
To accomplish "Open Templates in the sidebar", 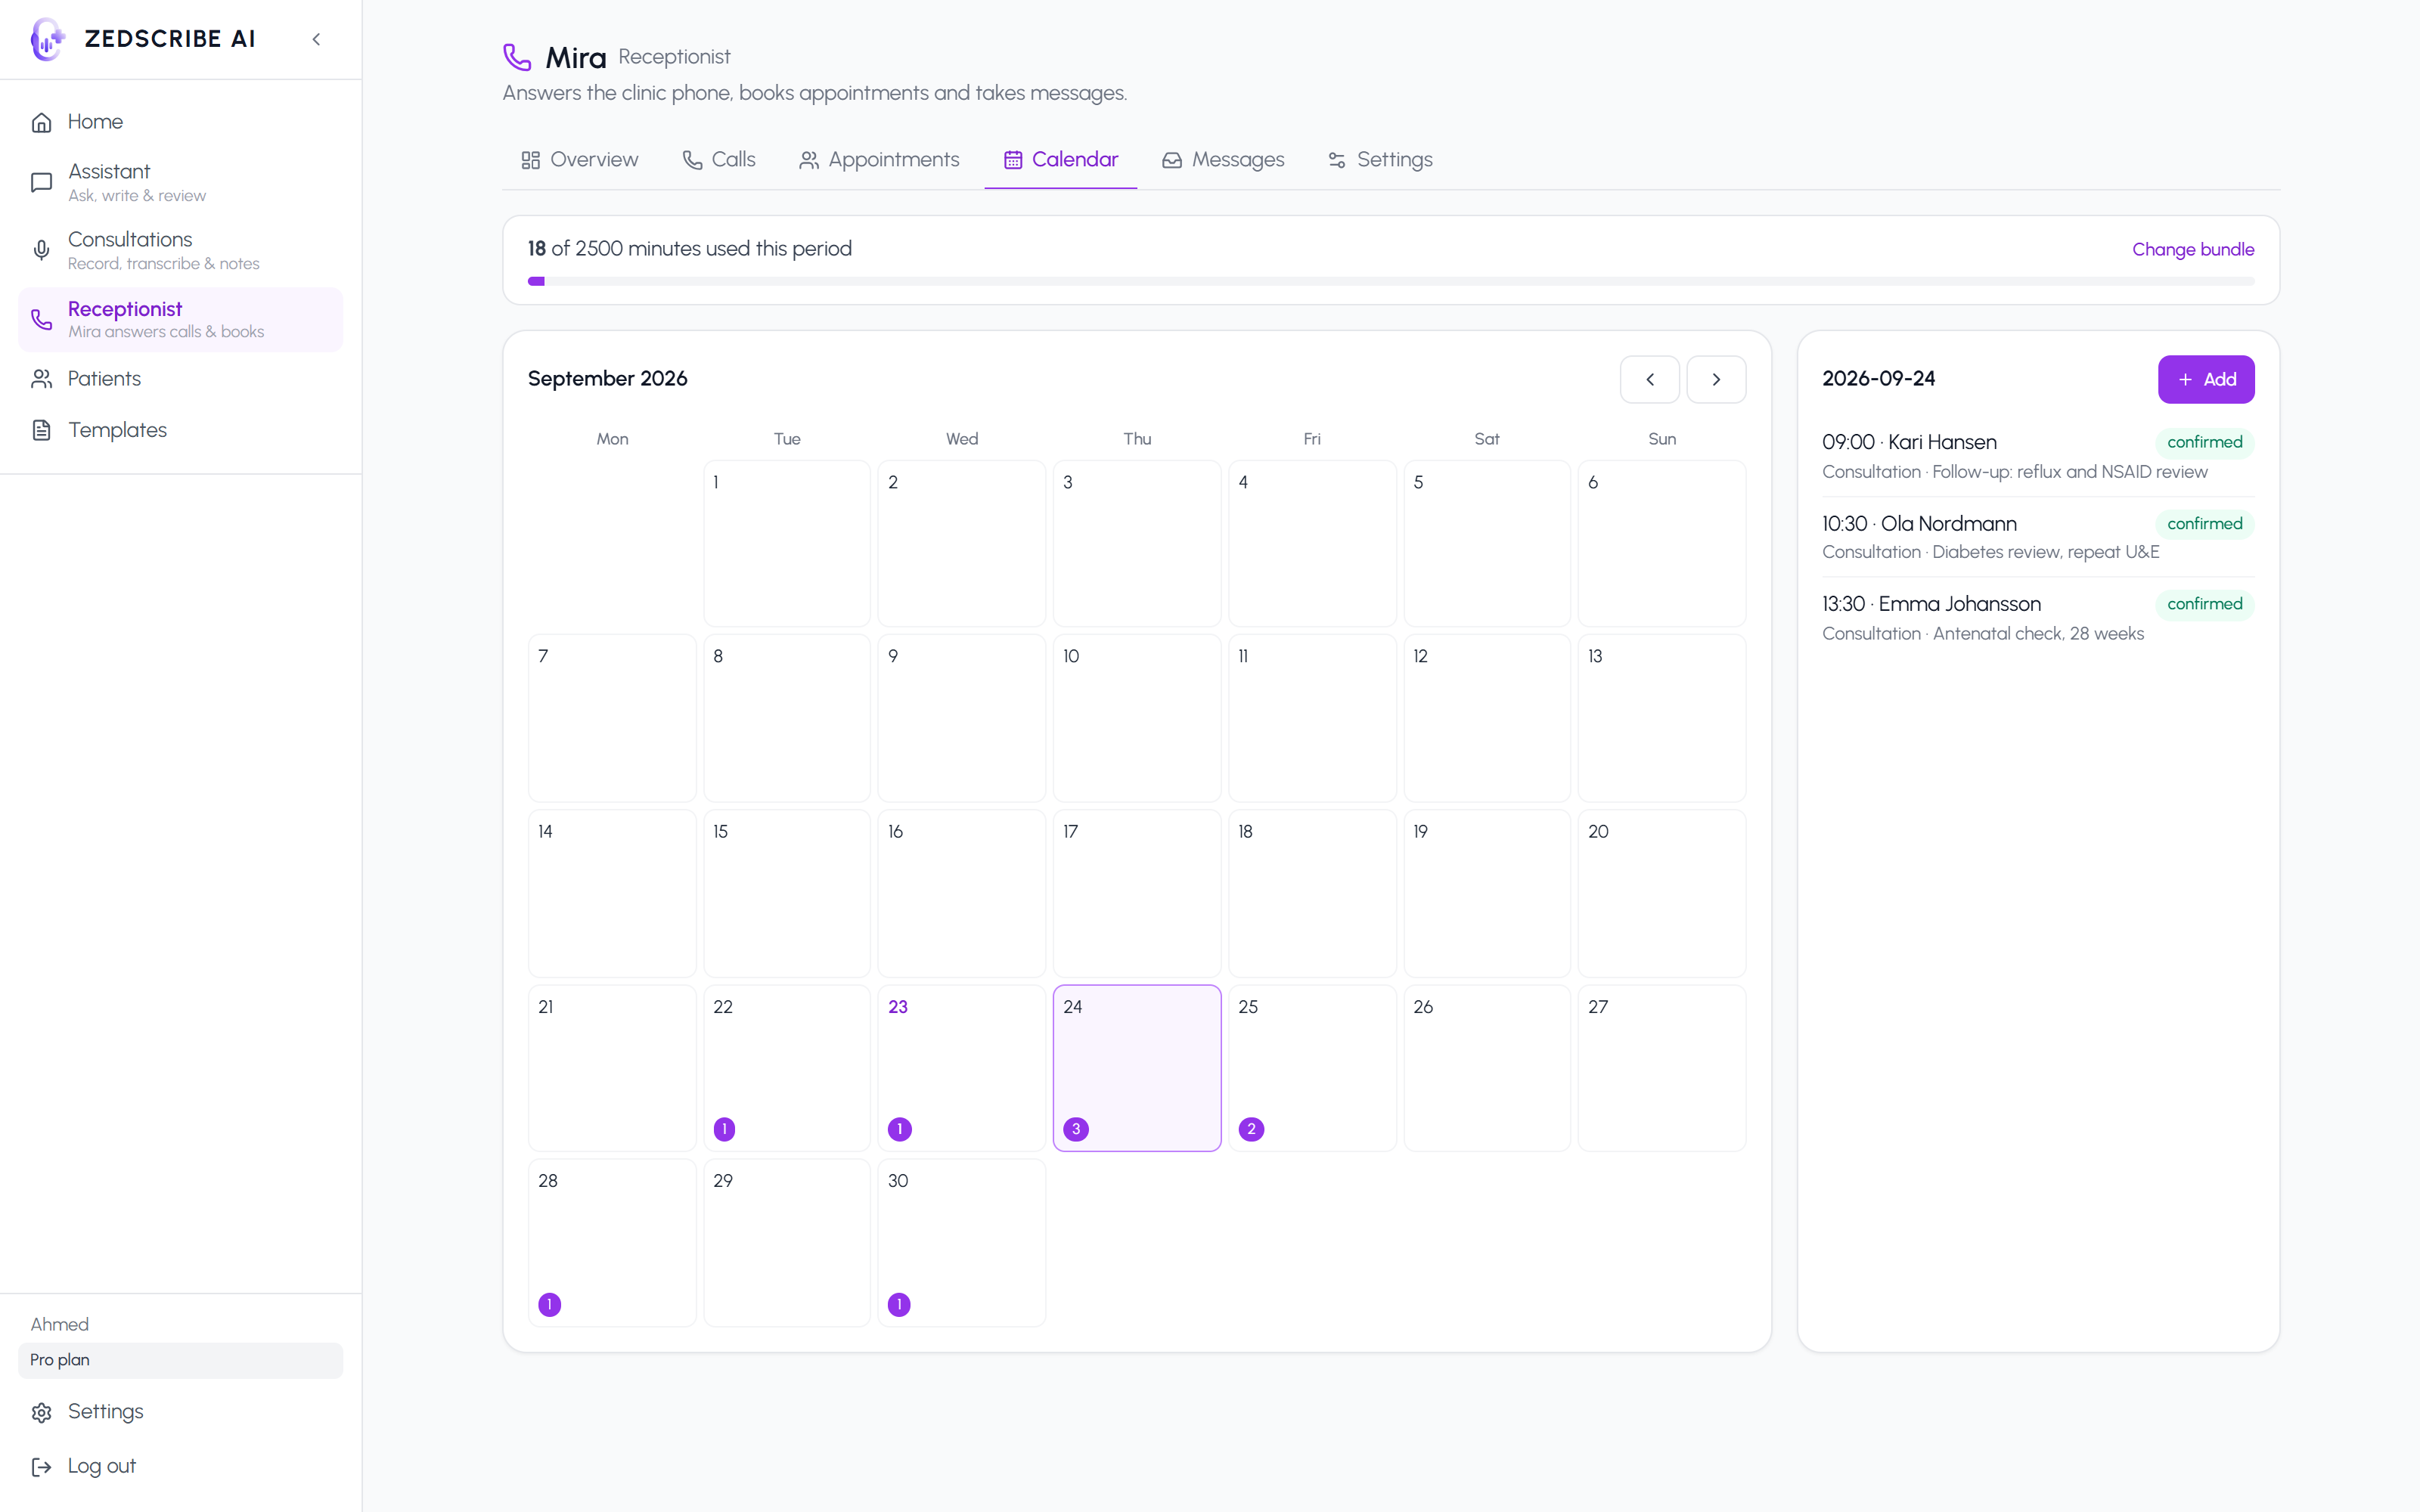I will [x=180, y=430].
